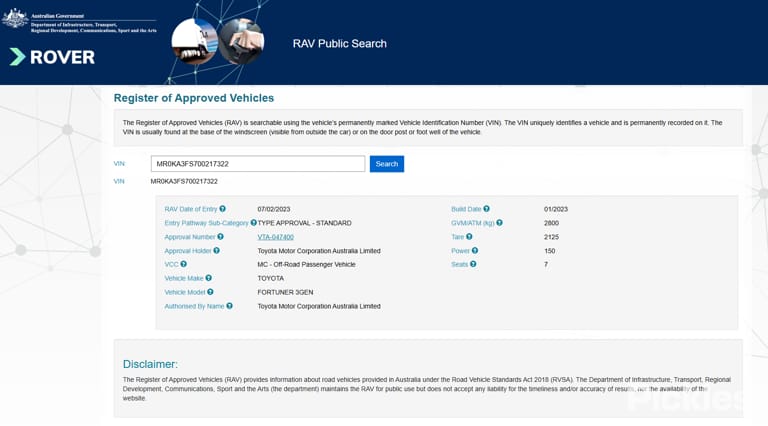
Task: Click the Register of Approved Vehicles heading
Action: [193, 98]
